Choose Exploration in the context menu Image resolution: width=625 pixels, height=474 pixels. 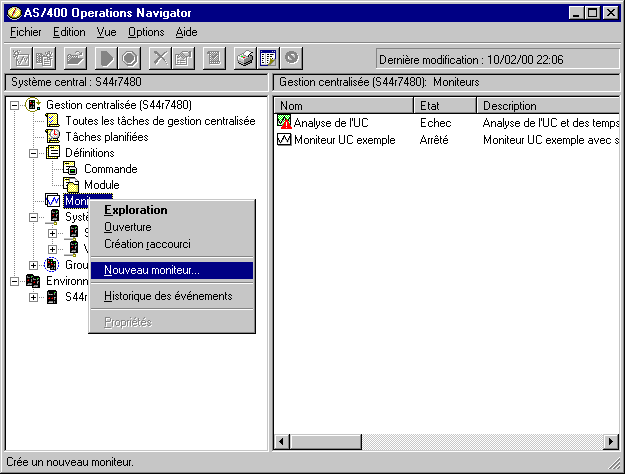point(172,210)
